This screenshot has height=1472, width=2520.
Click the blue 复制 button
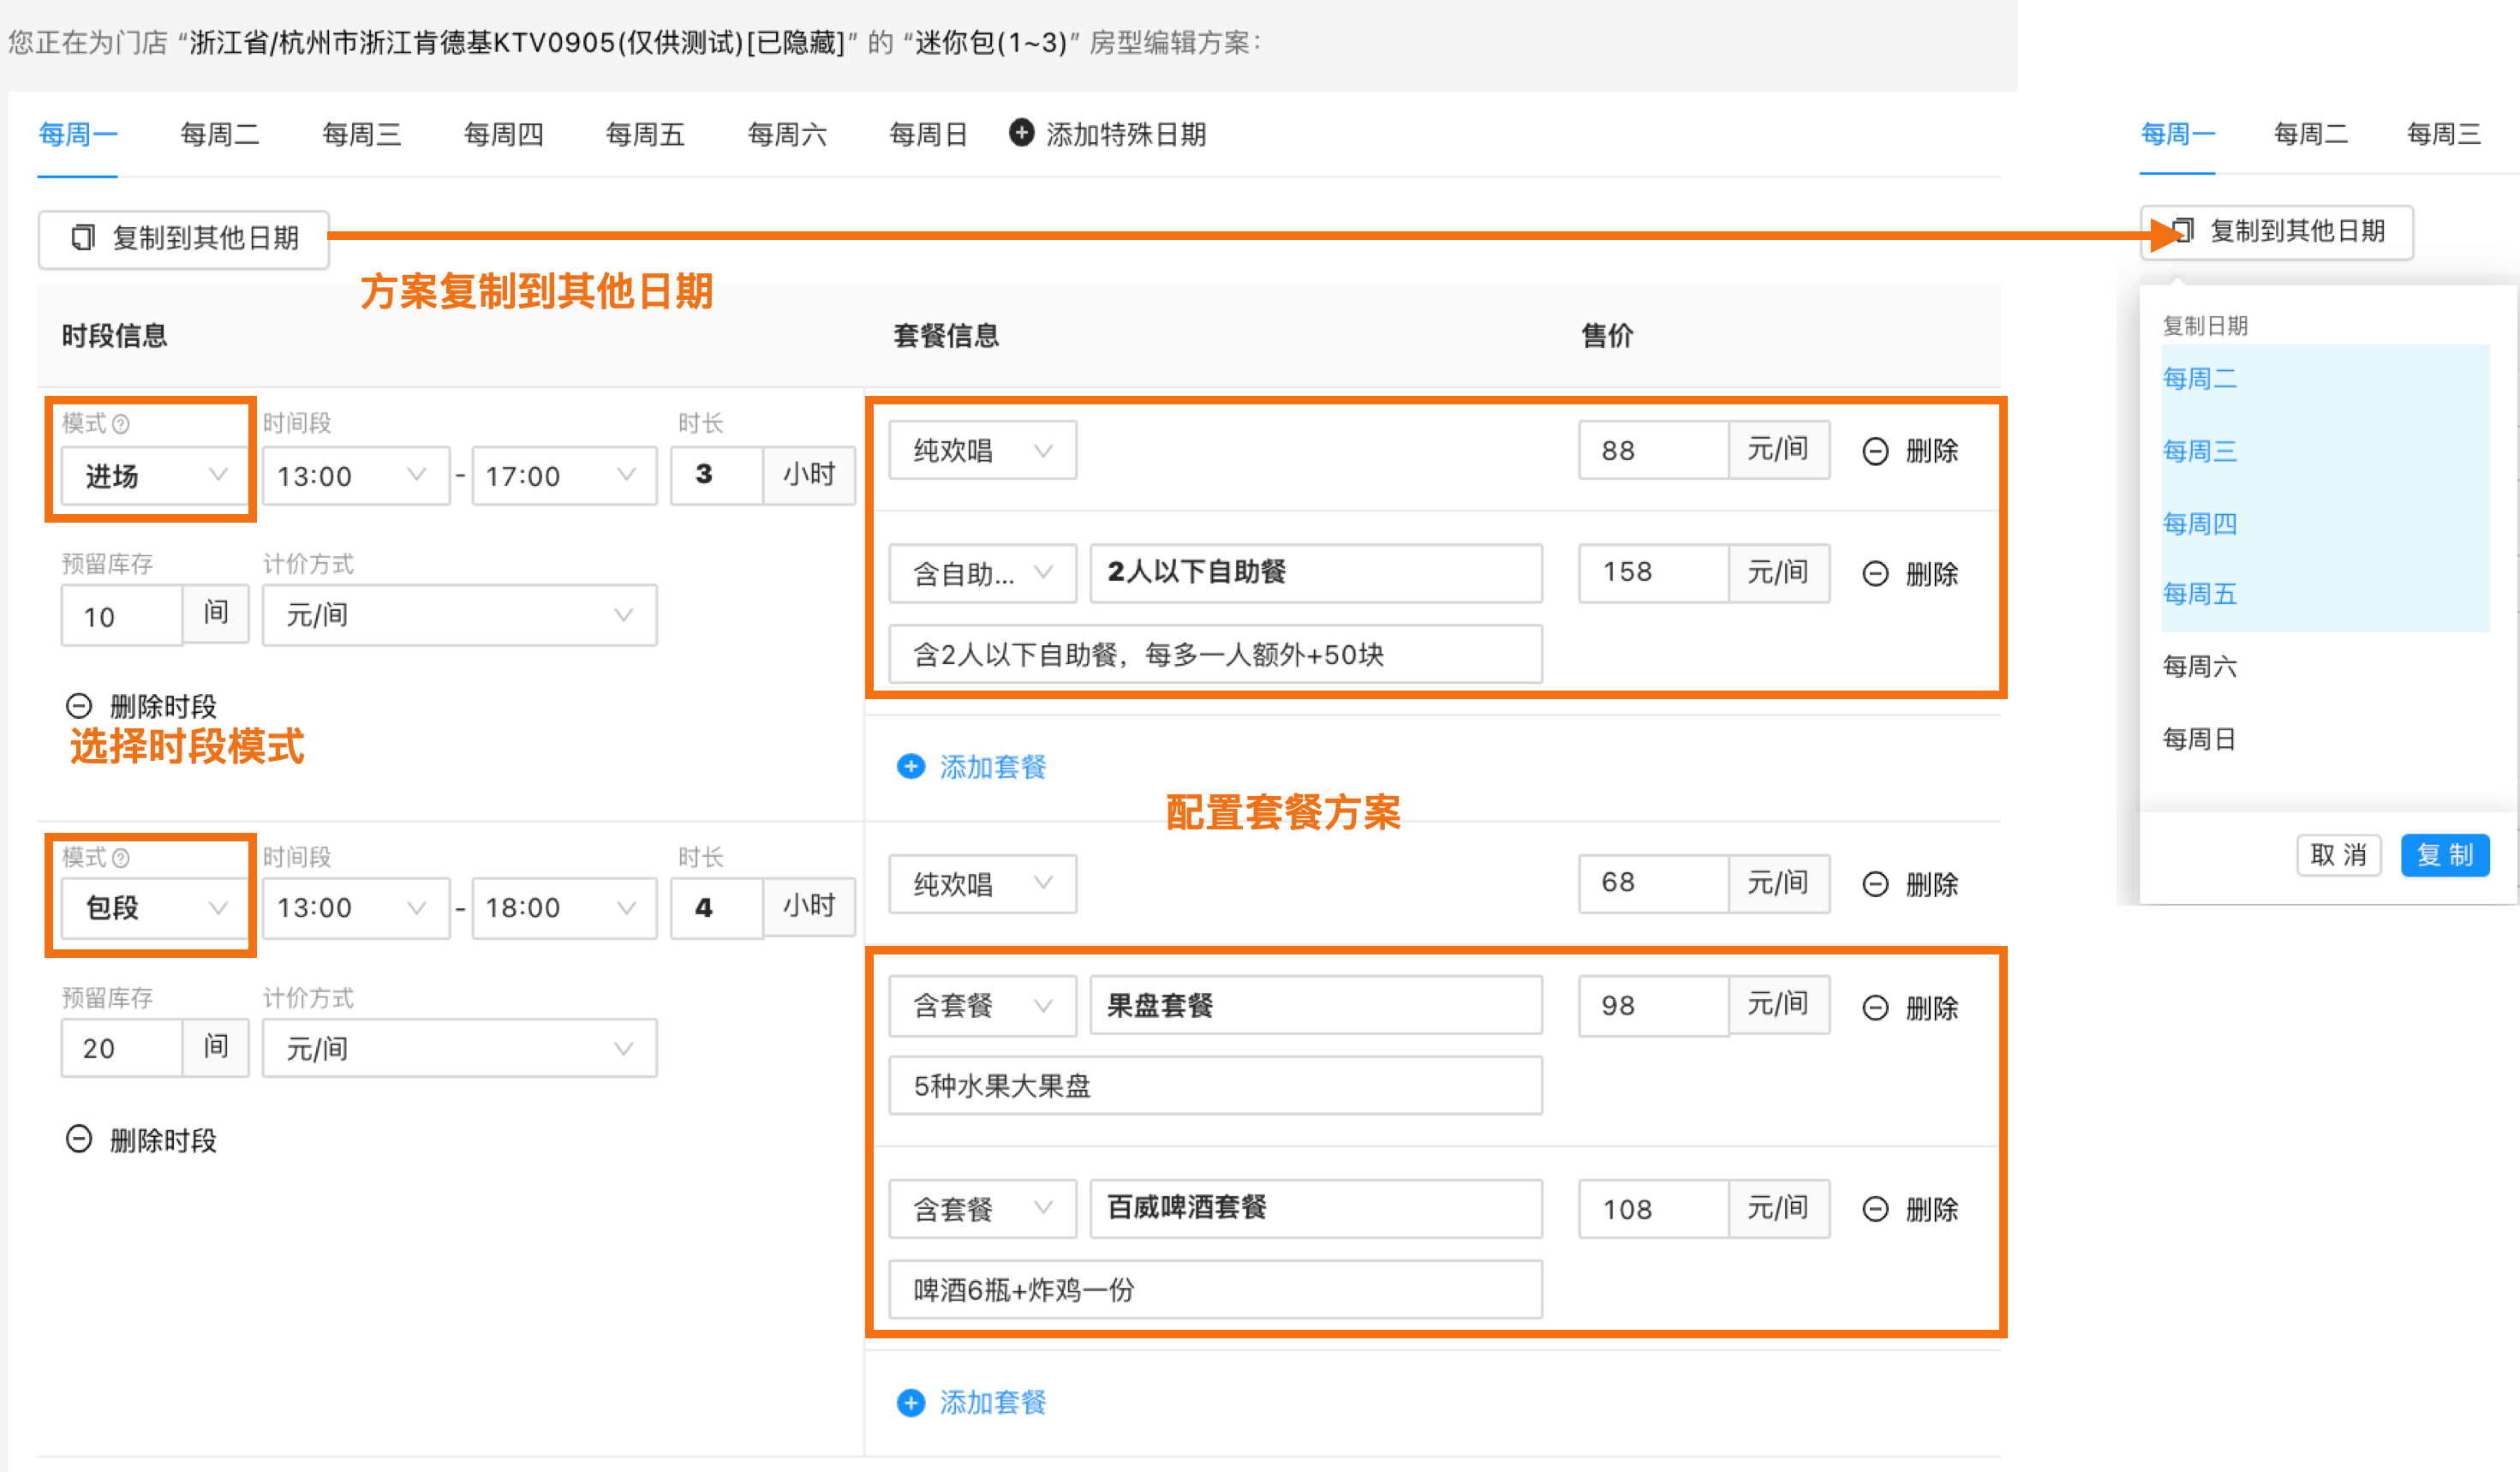[2445, 855]
